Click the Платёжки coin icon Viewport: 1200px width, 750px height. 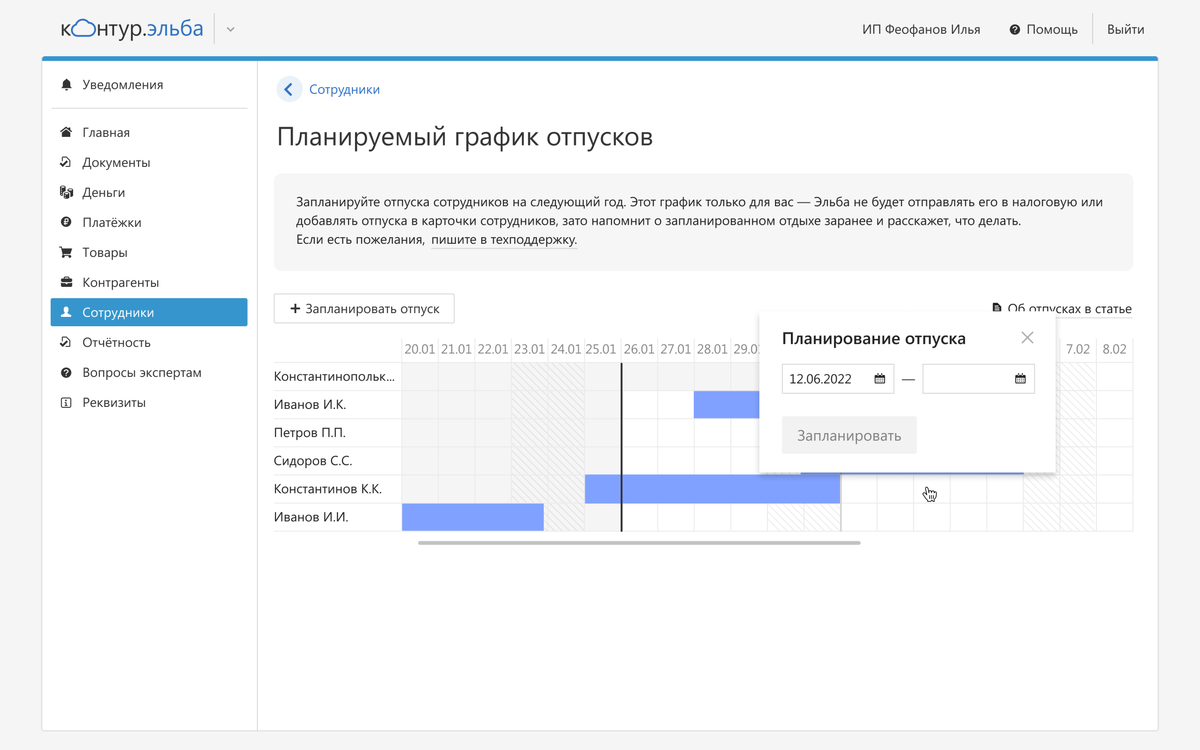(67, 222)
